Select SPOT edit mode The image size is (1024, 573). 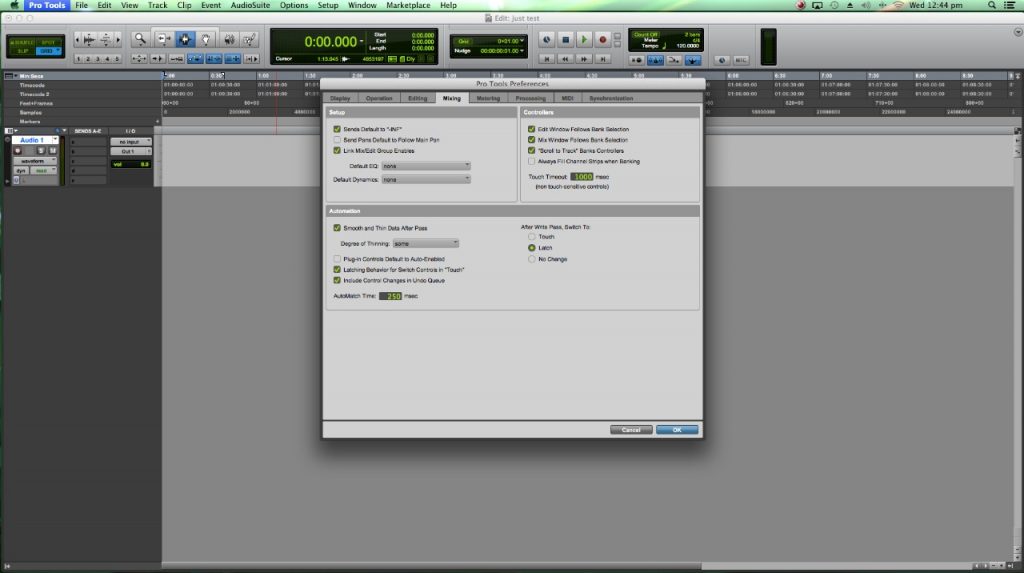pos(48,42)
